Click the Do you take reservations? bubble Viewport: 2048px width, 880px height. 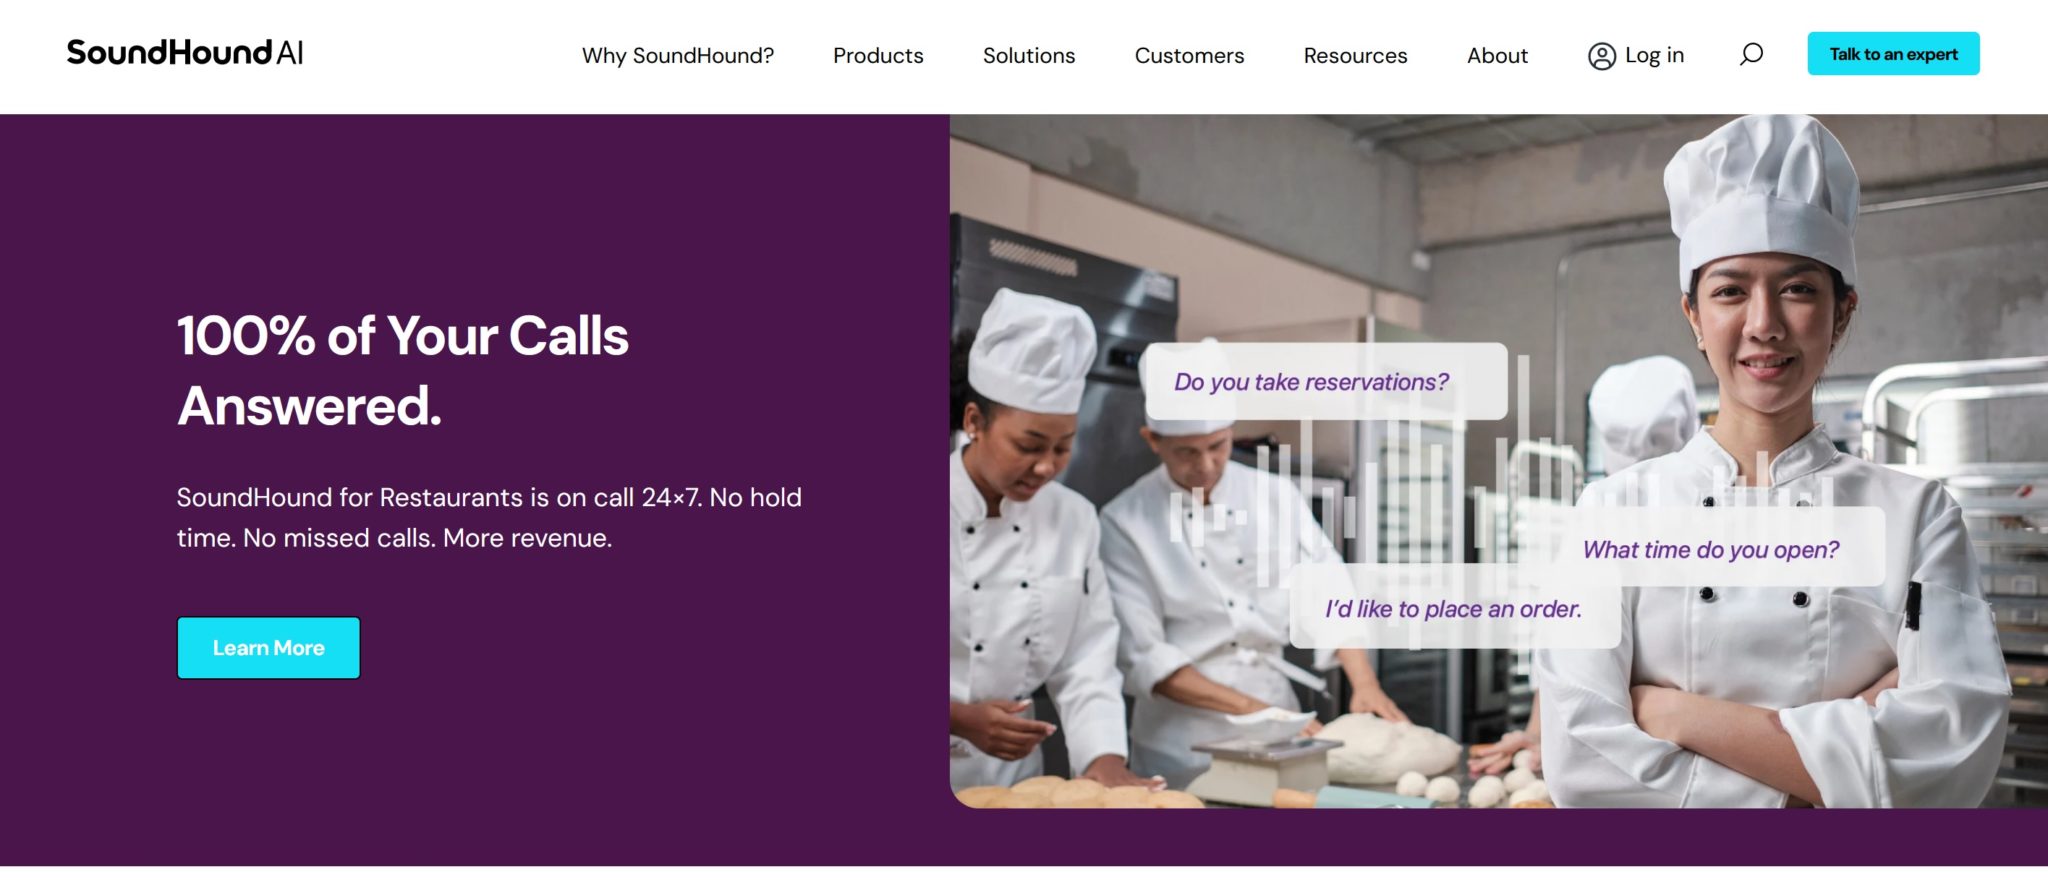coord(1325,382)
